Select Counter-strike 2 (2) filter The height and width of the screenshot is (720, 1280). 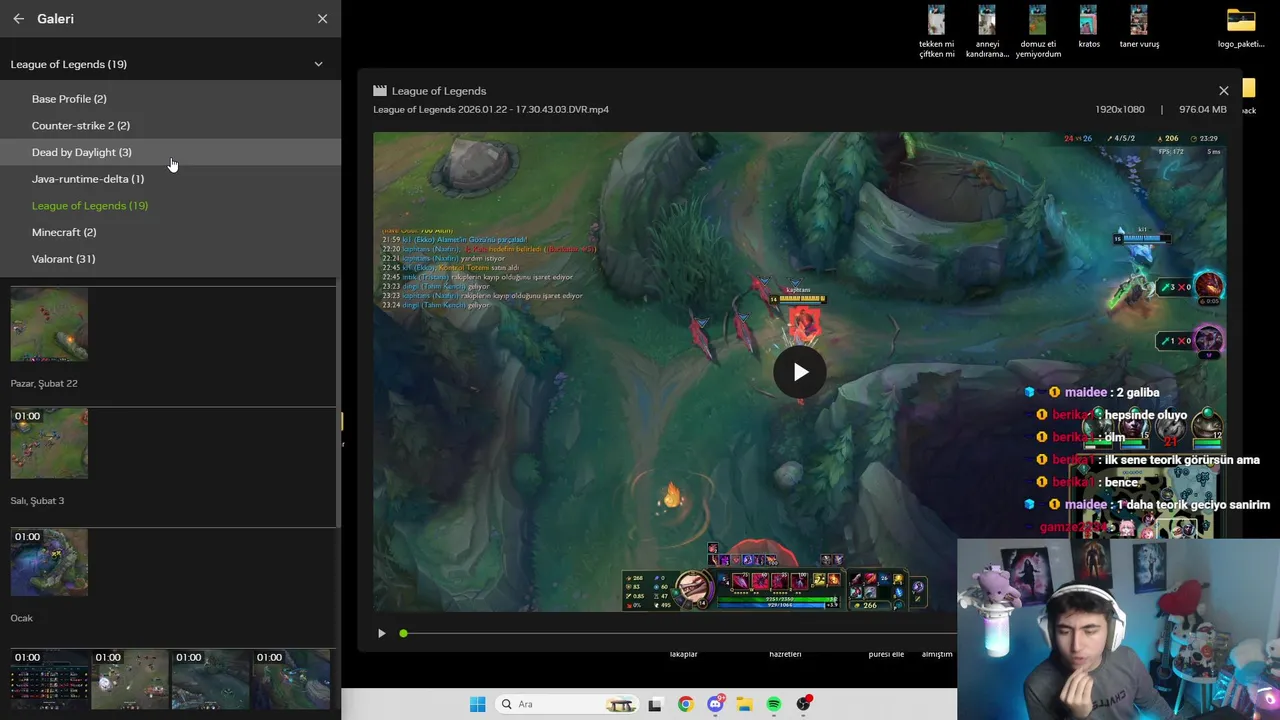click(x=170, y=126)
